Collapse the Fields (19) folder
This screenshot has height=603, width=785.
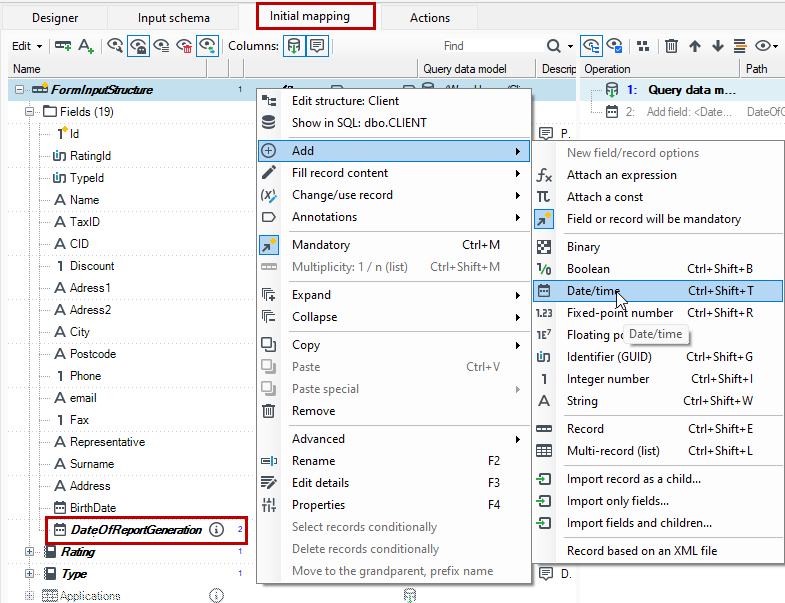30,112
